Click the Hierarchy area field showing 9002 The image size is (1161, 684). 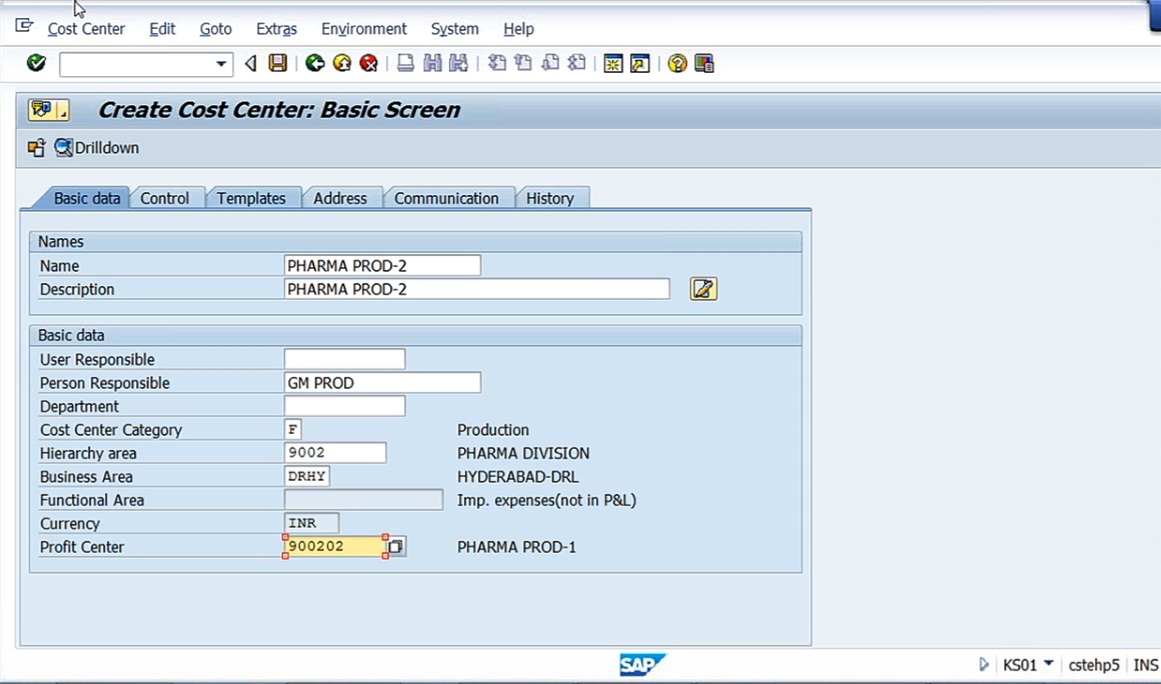(335, 452)
